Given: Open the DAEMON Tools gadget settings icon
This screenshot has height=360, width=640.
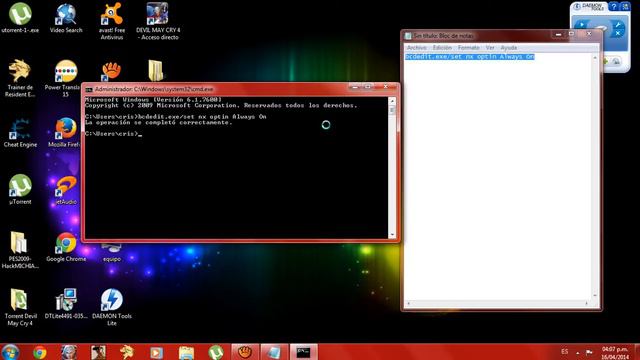Looking at the screenshot, I should [x=625, y=7].
